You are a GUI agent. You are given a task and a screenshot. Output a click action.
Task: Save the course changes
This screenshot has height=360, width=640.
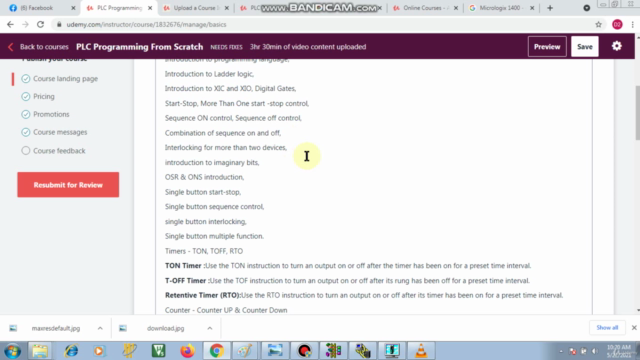click(x=584, y=47)
